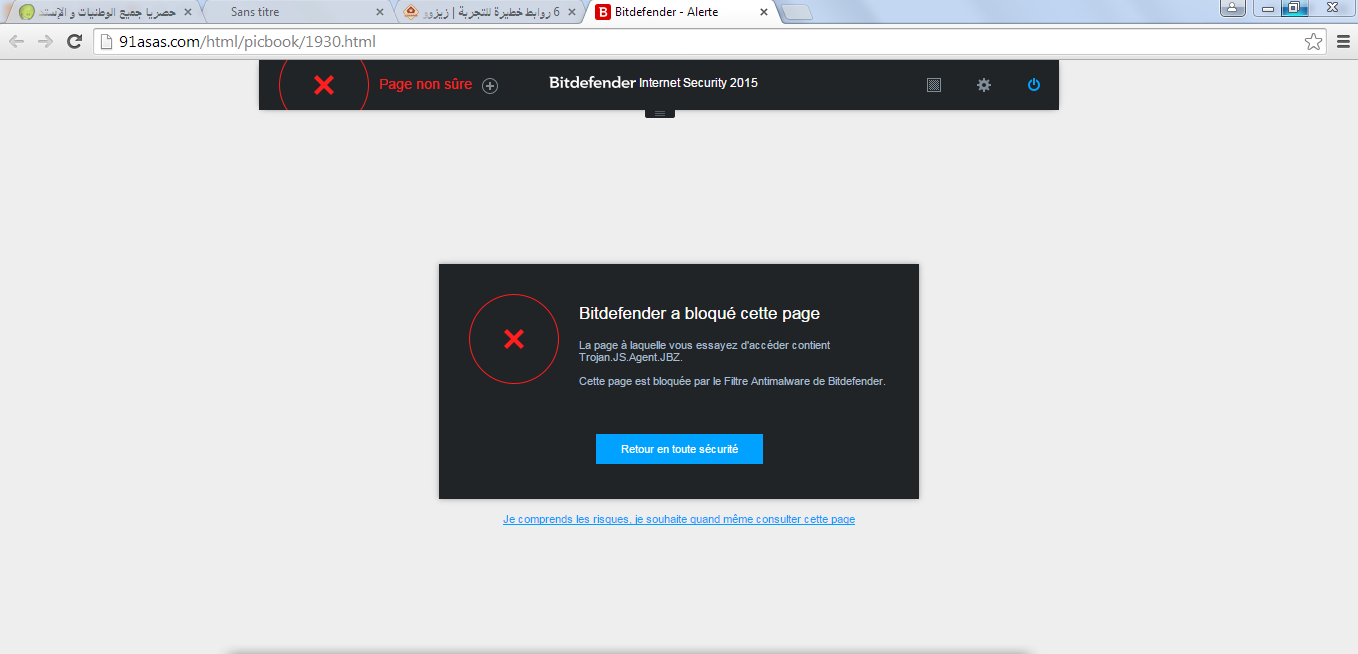Click the red B favicon on Bitdefender tab
Image resolution: width=1358 pixels, height=654 pixels.
(x=603, y=13)
